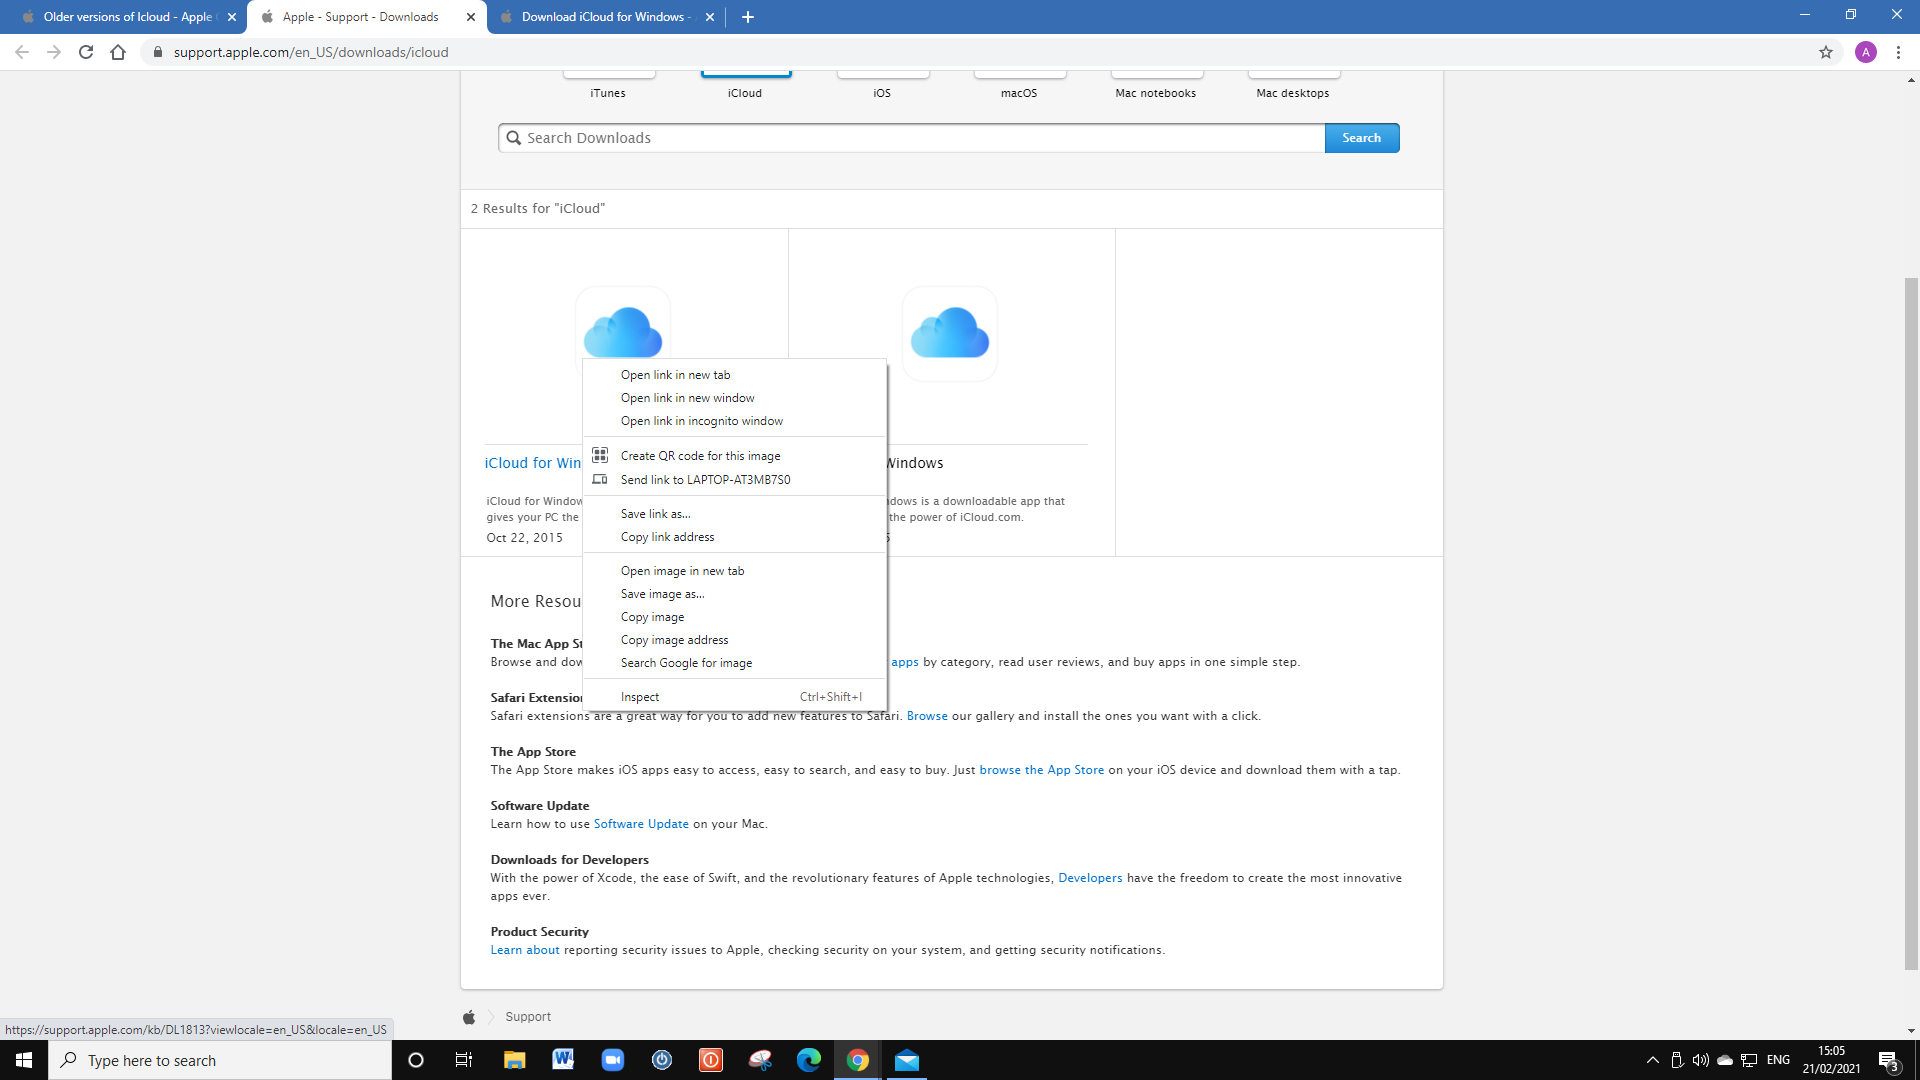Select 'Copy link address' from context menu
The width and height of the screenshot is (1920, 1080).
[667, 537]
